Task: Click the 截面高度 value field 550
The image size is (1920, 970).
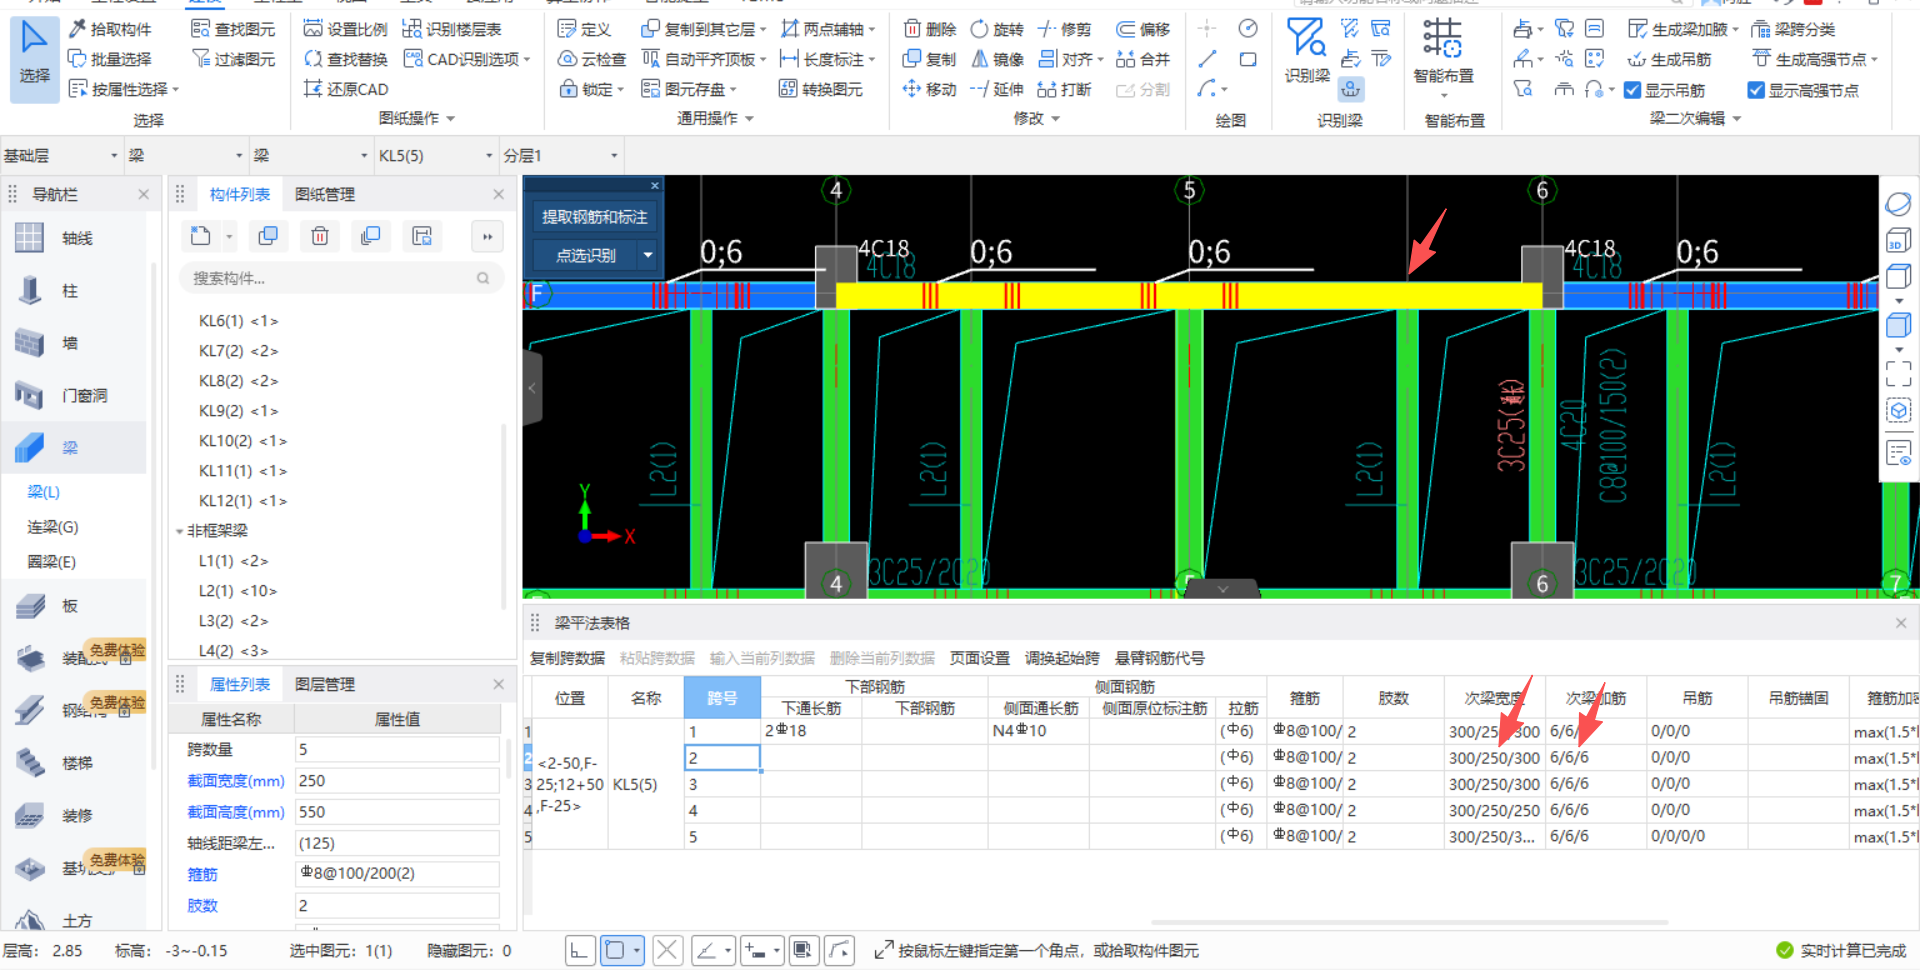Action: tap(397, 812)
